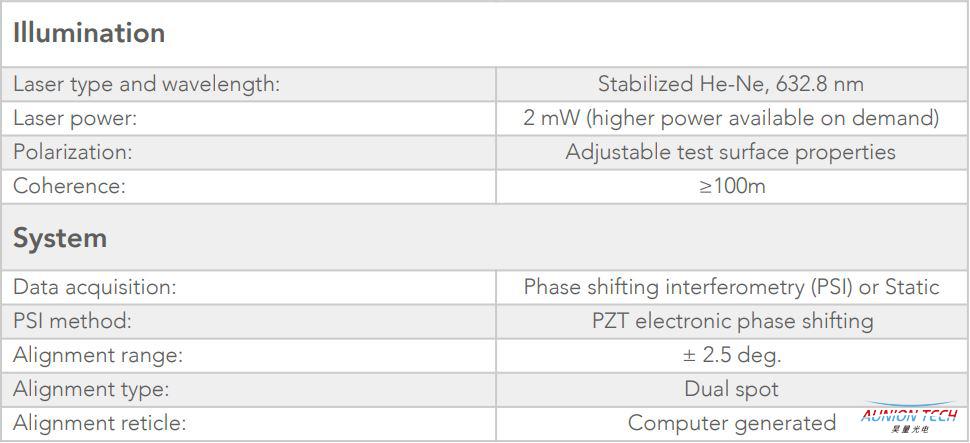Click the 'Laser type and wavelength' label
The image size is (970, 443).
pos(147,85)
